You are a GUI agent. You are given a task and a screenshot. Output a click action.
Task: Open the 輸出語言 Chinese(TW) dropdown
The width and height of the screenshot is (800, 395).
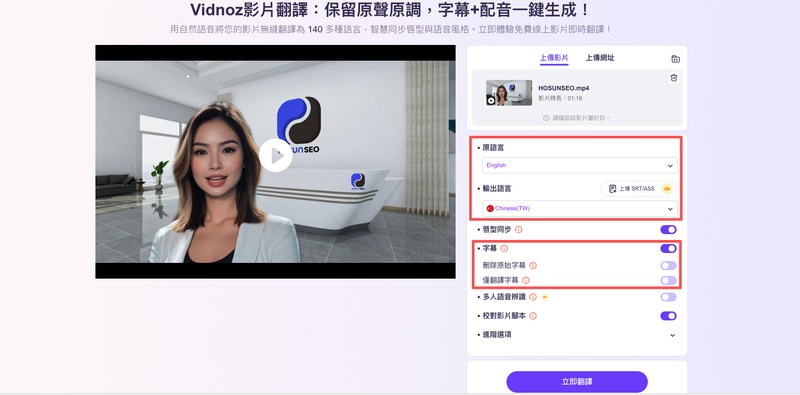[580, 208]
